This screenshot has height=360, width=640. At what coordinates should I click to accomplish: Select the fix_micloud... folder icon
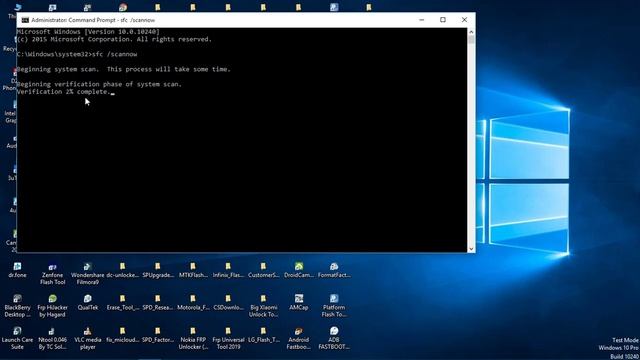coord(122,335)
